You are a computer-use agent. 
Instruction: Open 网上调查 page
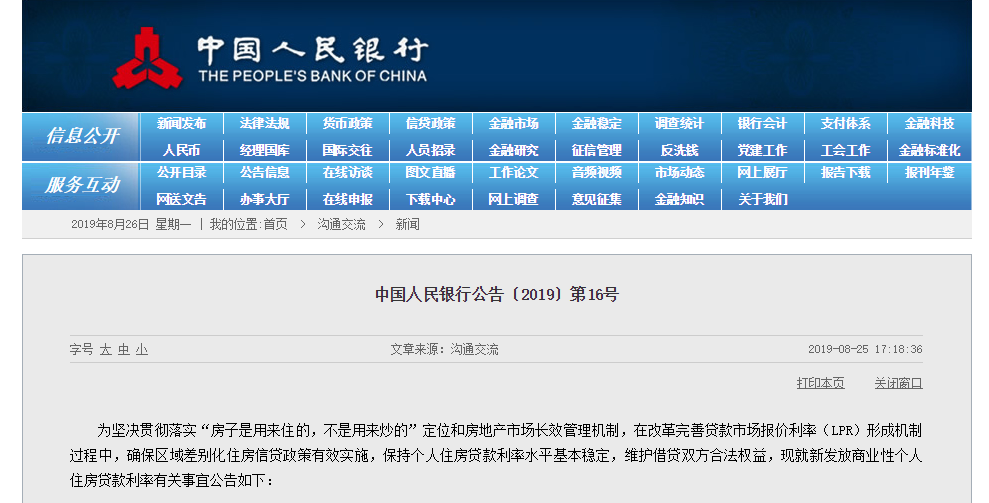click(x=513, y=199)
